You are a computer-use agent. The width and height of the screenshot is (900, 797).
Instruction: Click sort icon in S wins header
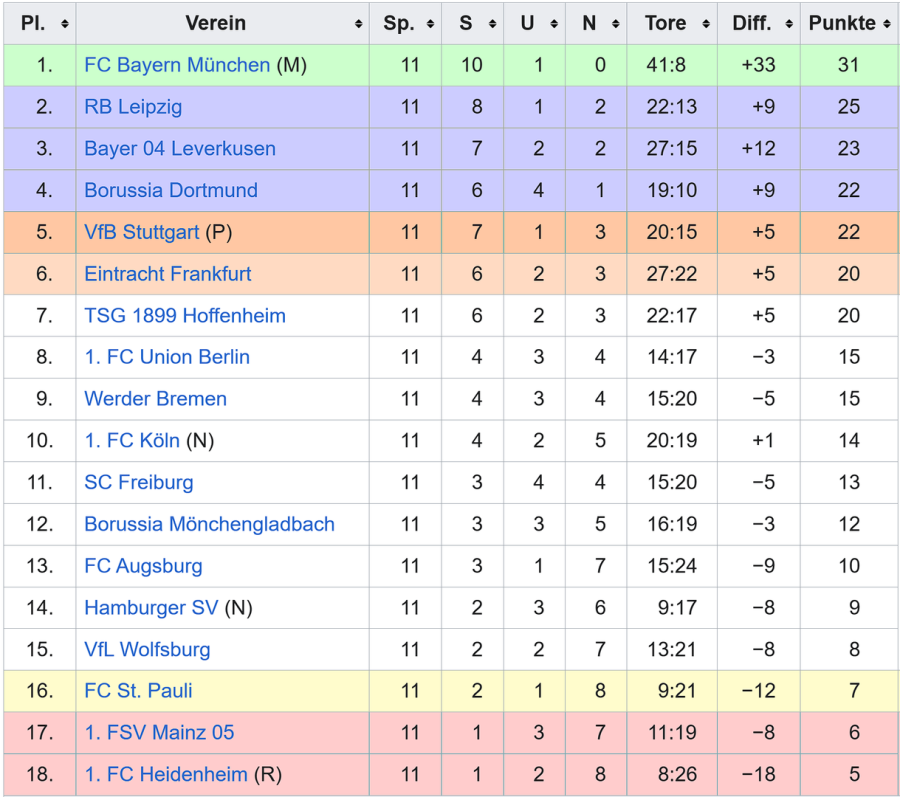[493, 24]
